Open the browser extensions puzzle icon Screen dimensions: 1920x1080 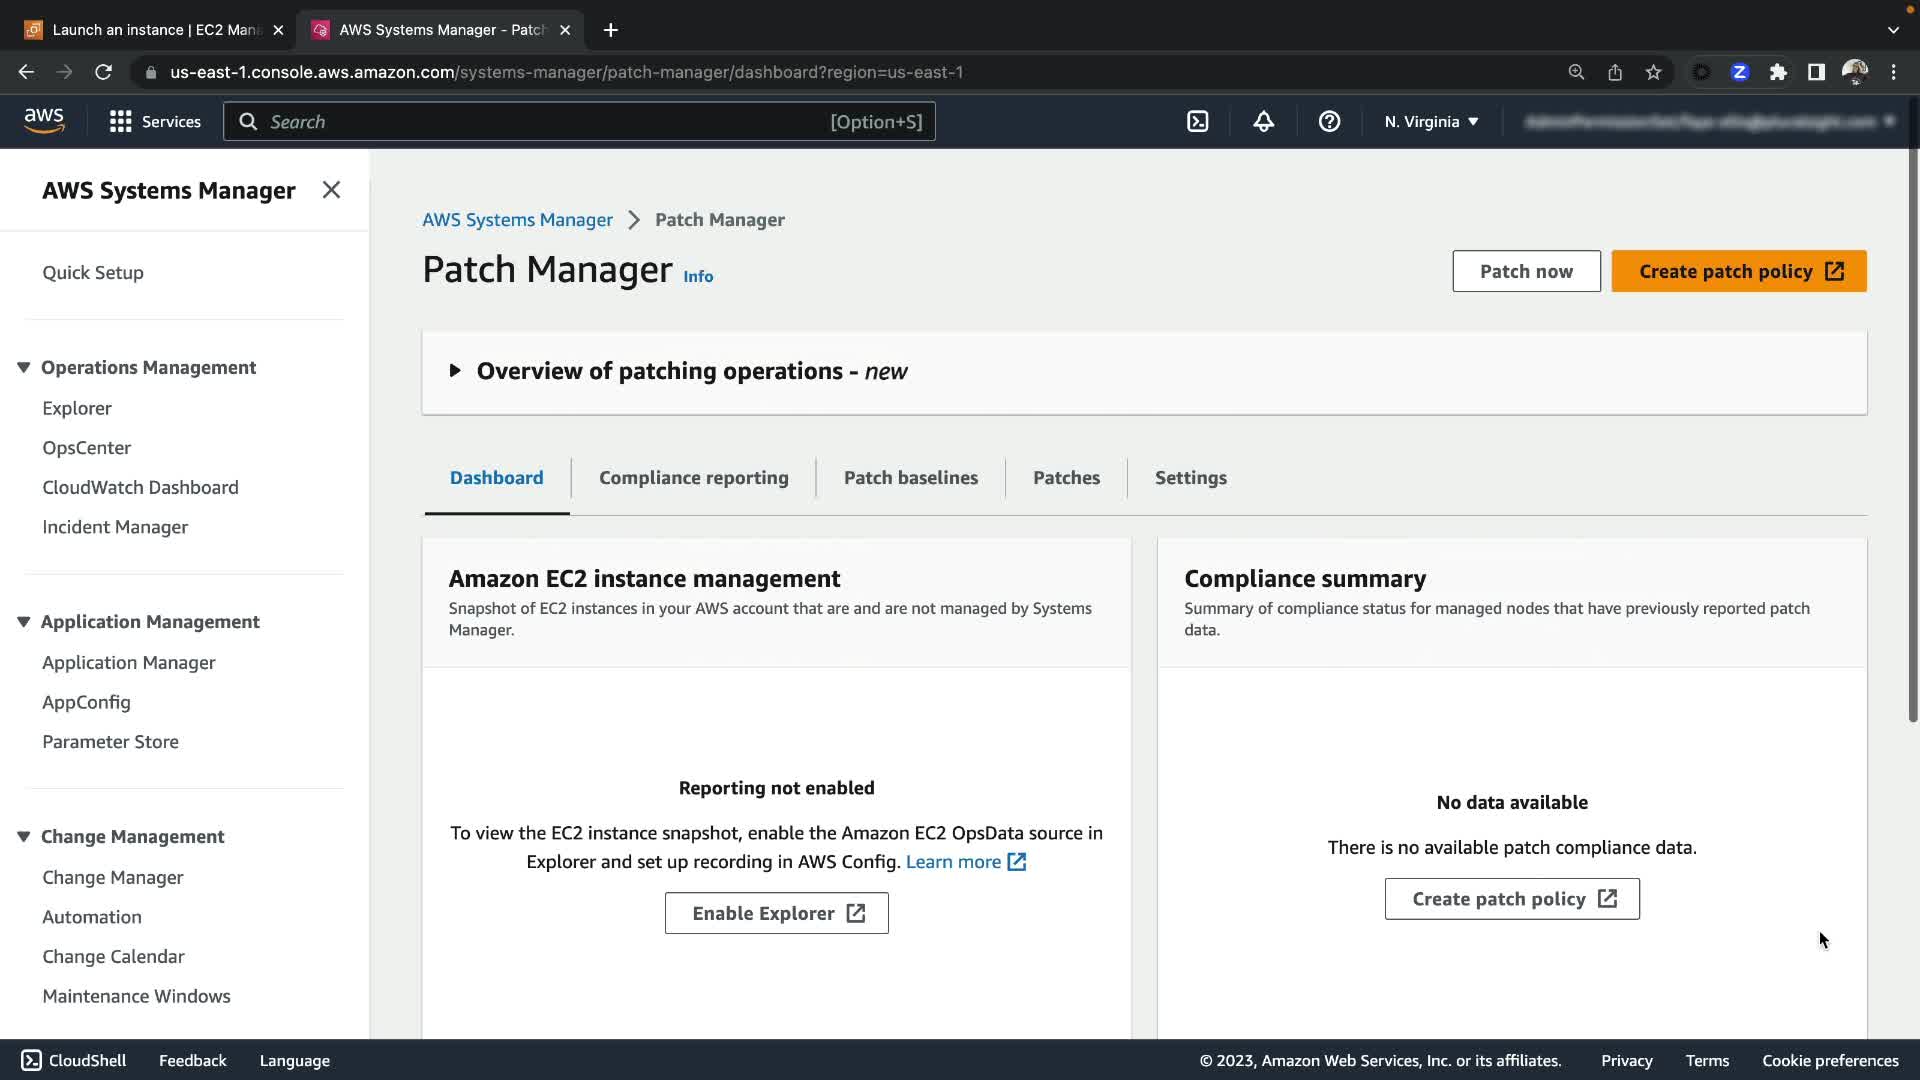[x=1778, y=72]
